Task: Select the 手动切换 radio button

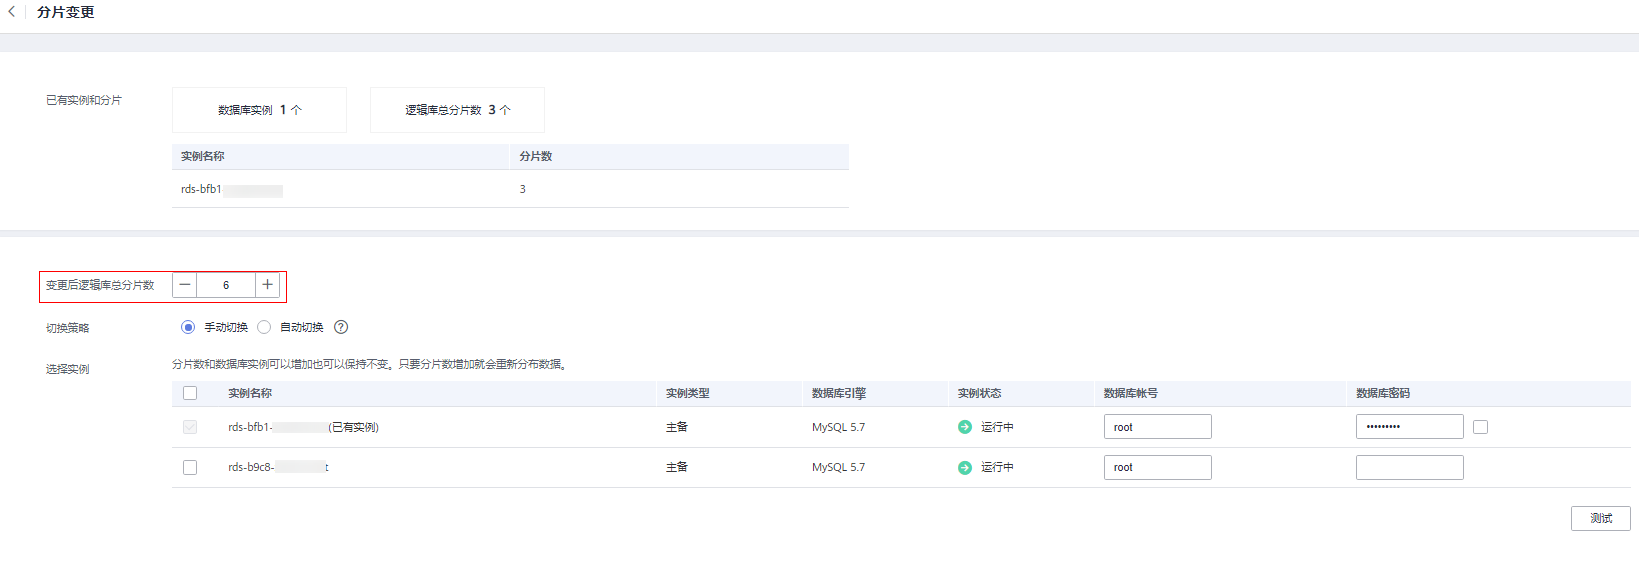Action: pos(188,327)
